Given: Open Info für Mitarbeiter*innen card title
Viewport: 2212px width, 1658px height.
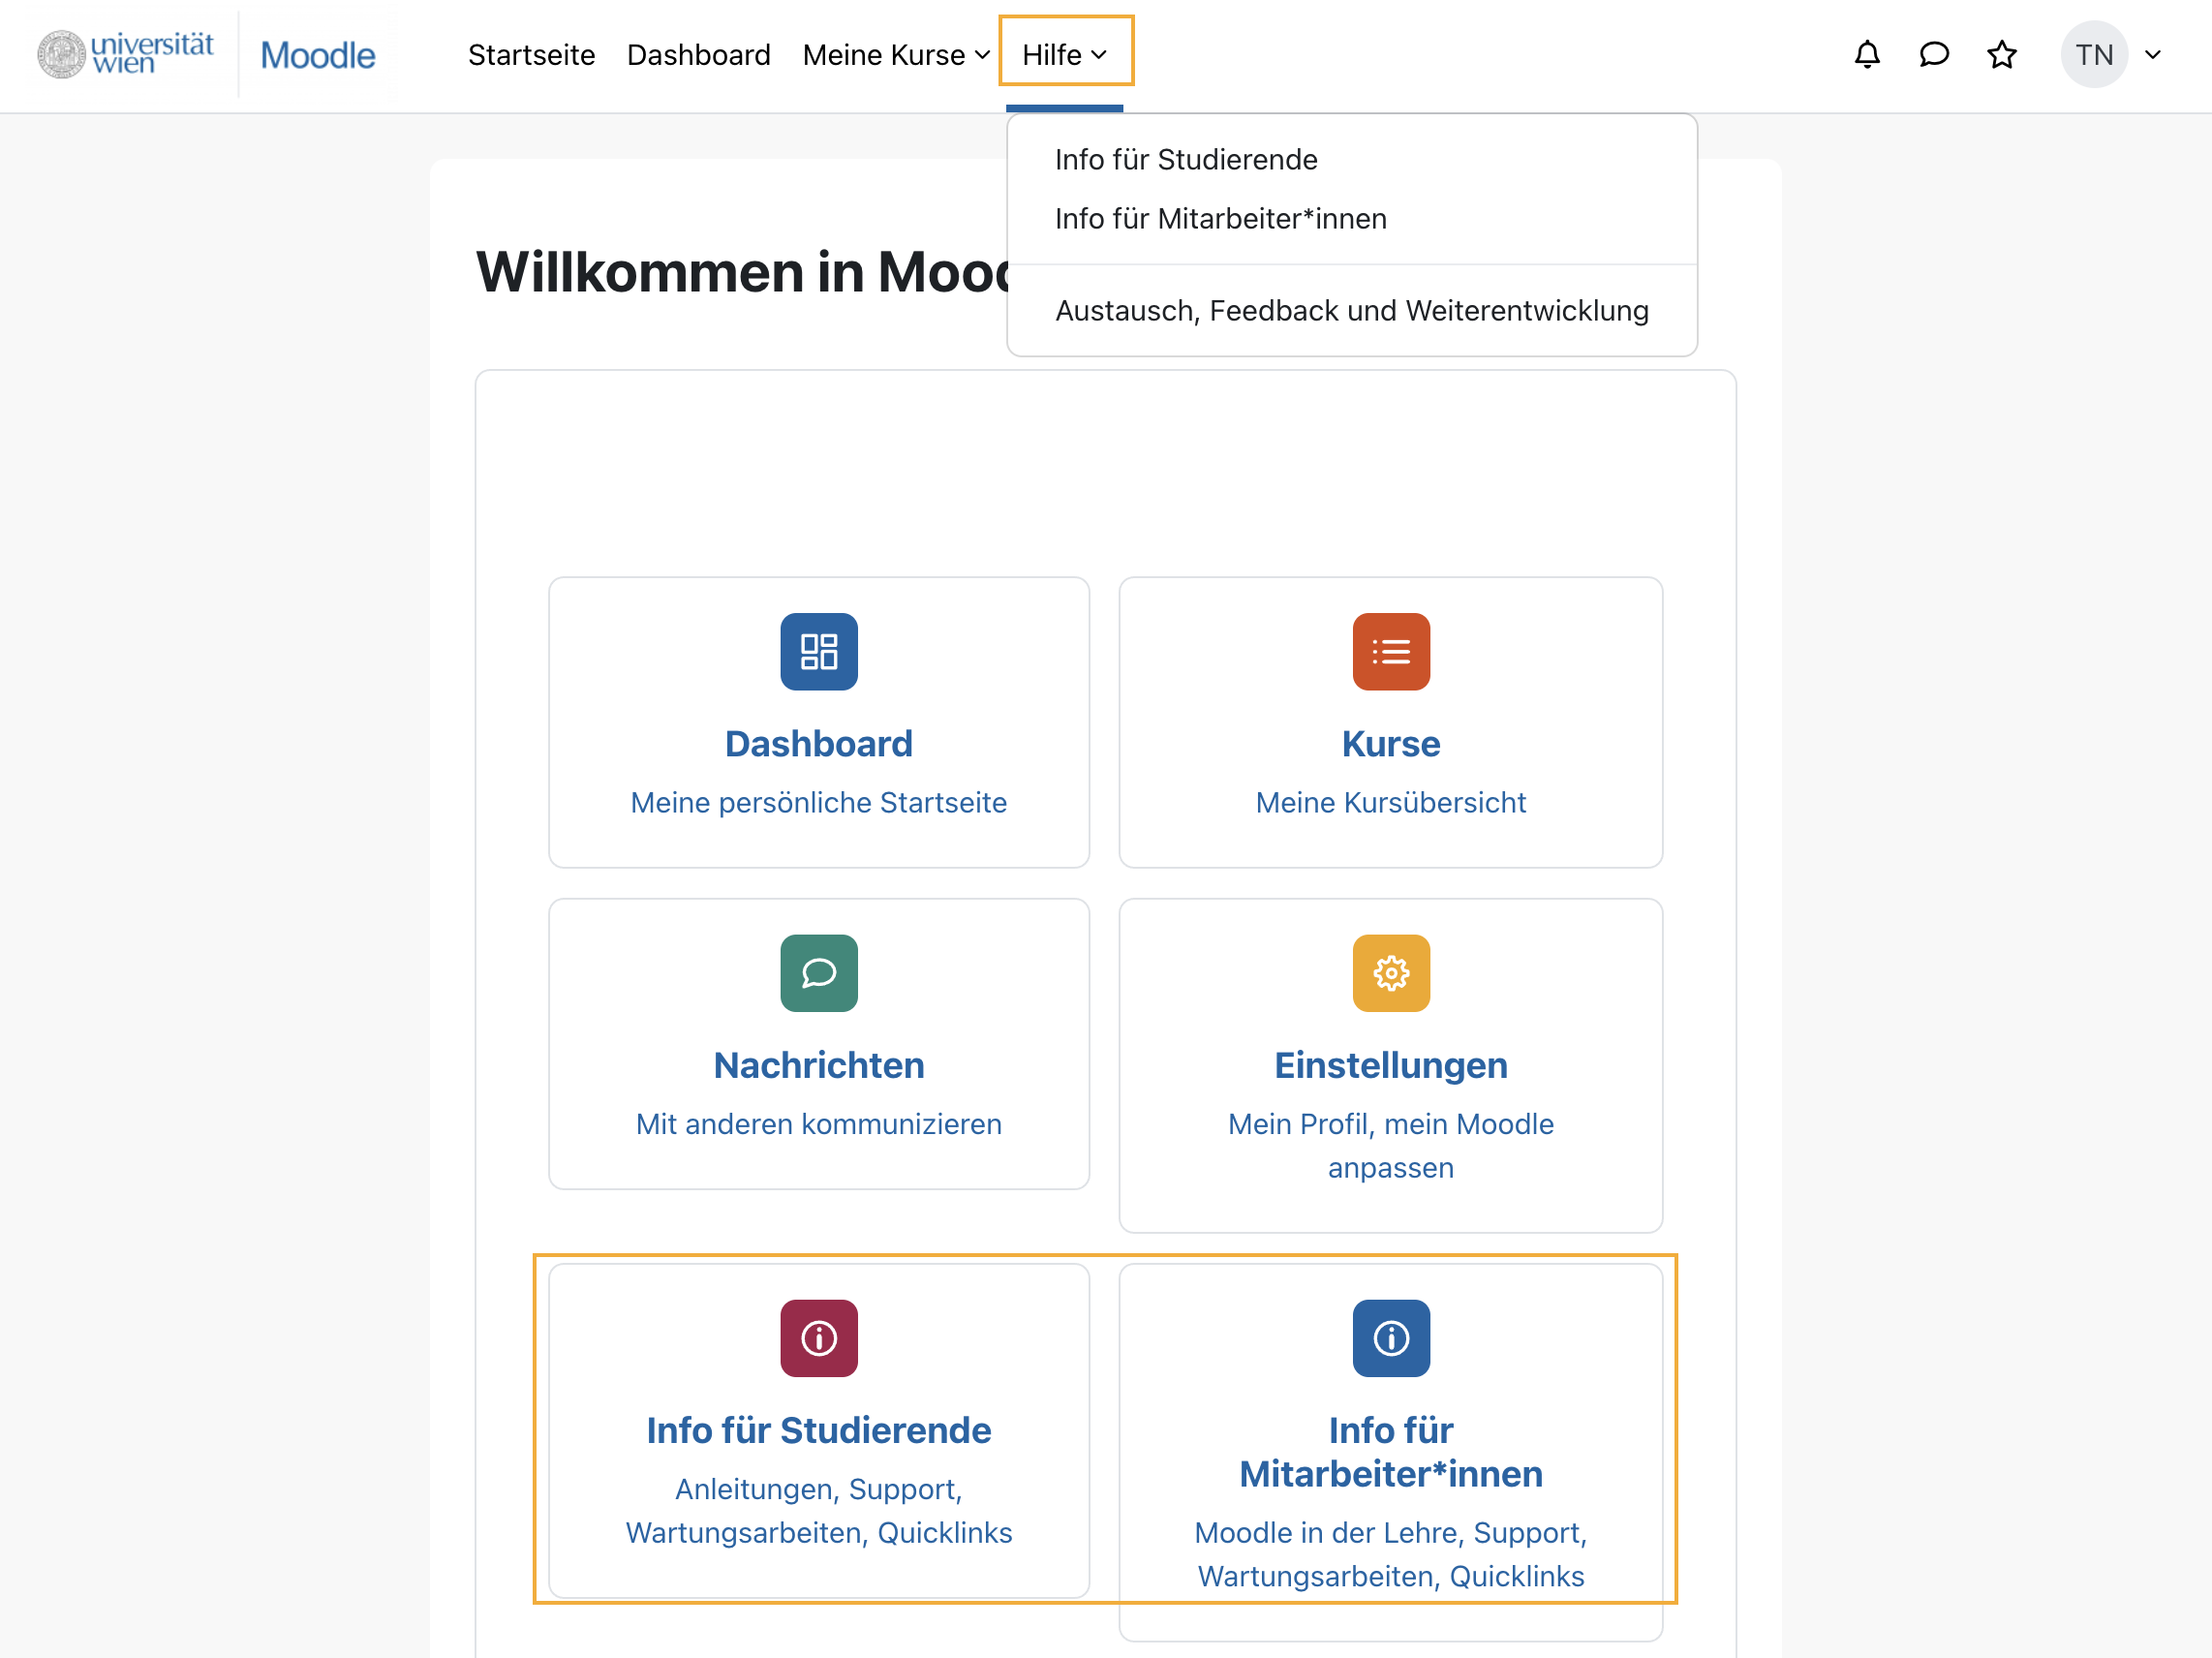Looking at the screenshot, I should [1390, 1452].
